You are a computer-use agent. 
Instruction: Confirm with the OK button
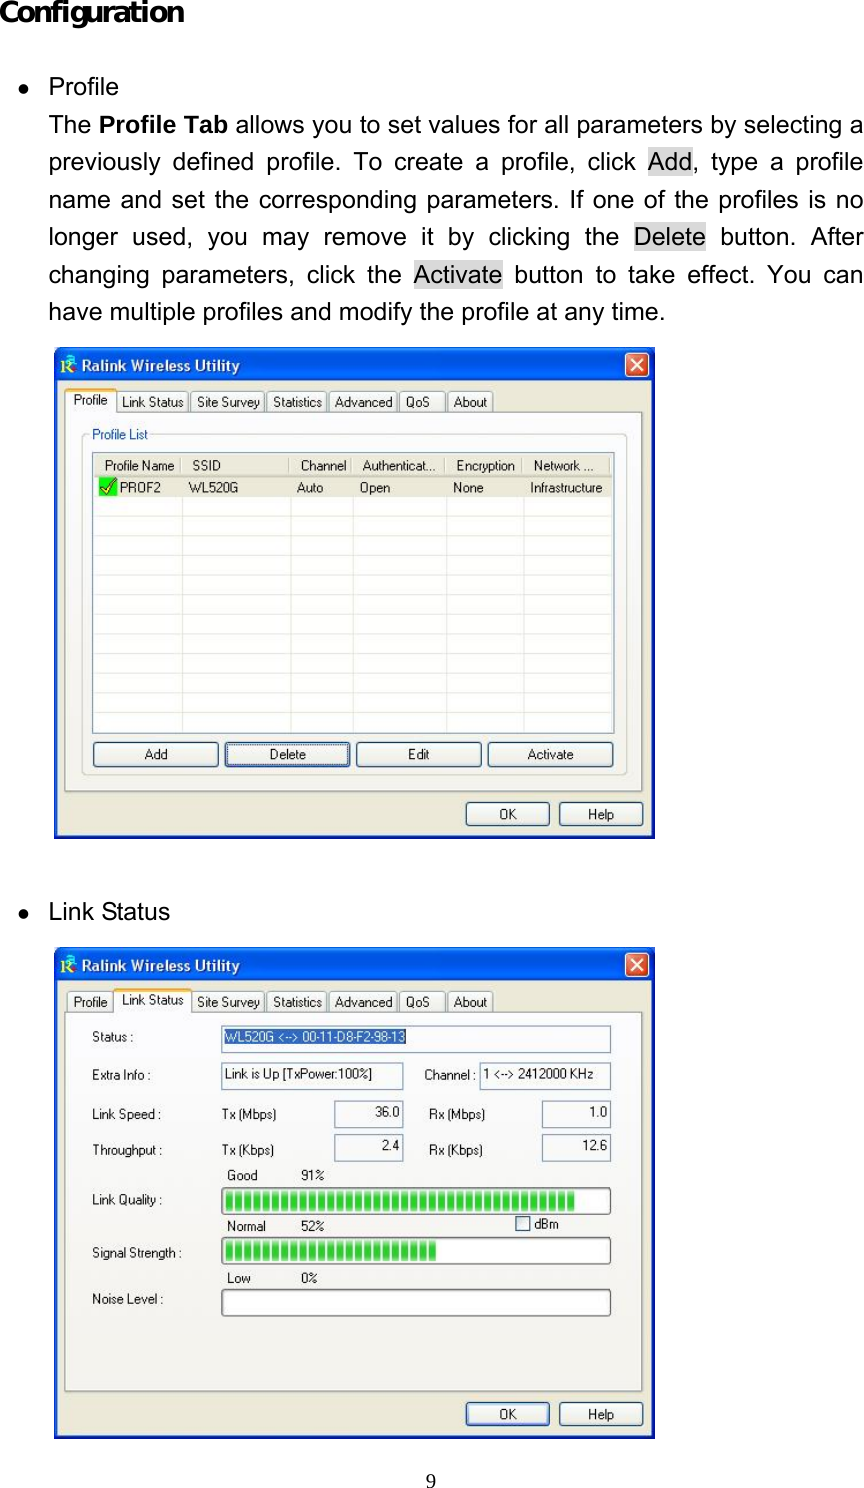tap(507, 813)
